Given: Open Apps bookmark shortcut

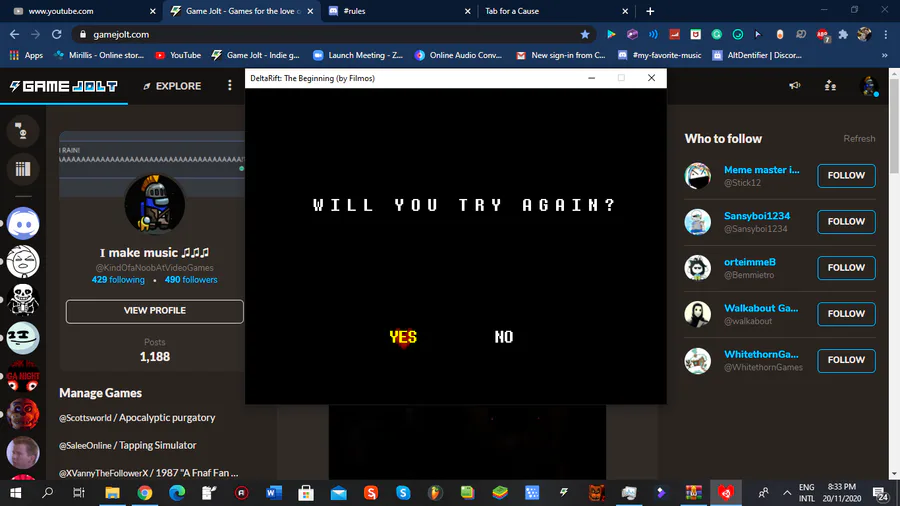Looking at the screenshot, I should pyautogui.click(x=26, y=55).
